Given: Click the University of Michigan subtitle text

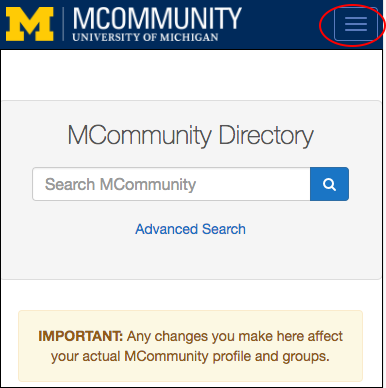Looking at the screenshot, I should coord(145,37).
